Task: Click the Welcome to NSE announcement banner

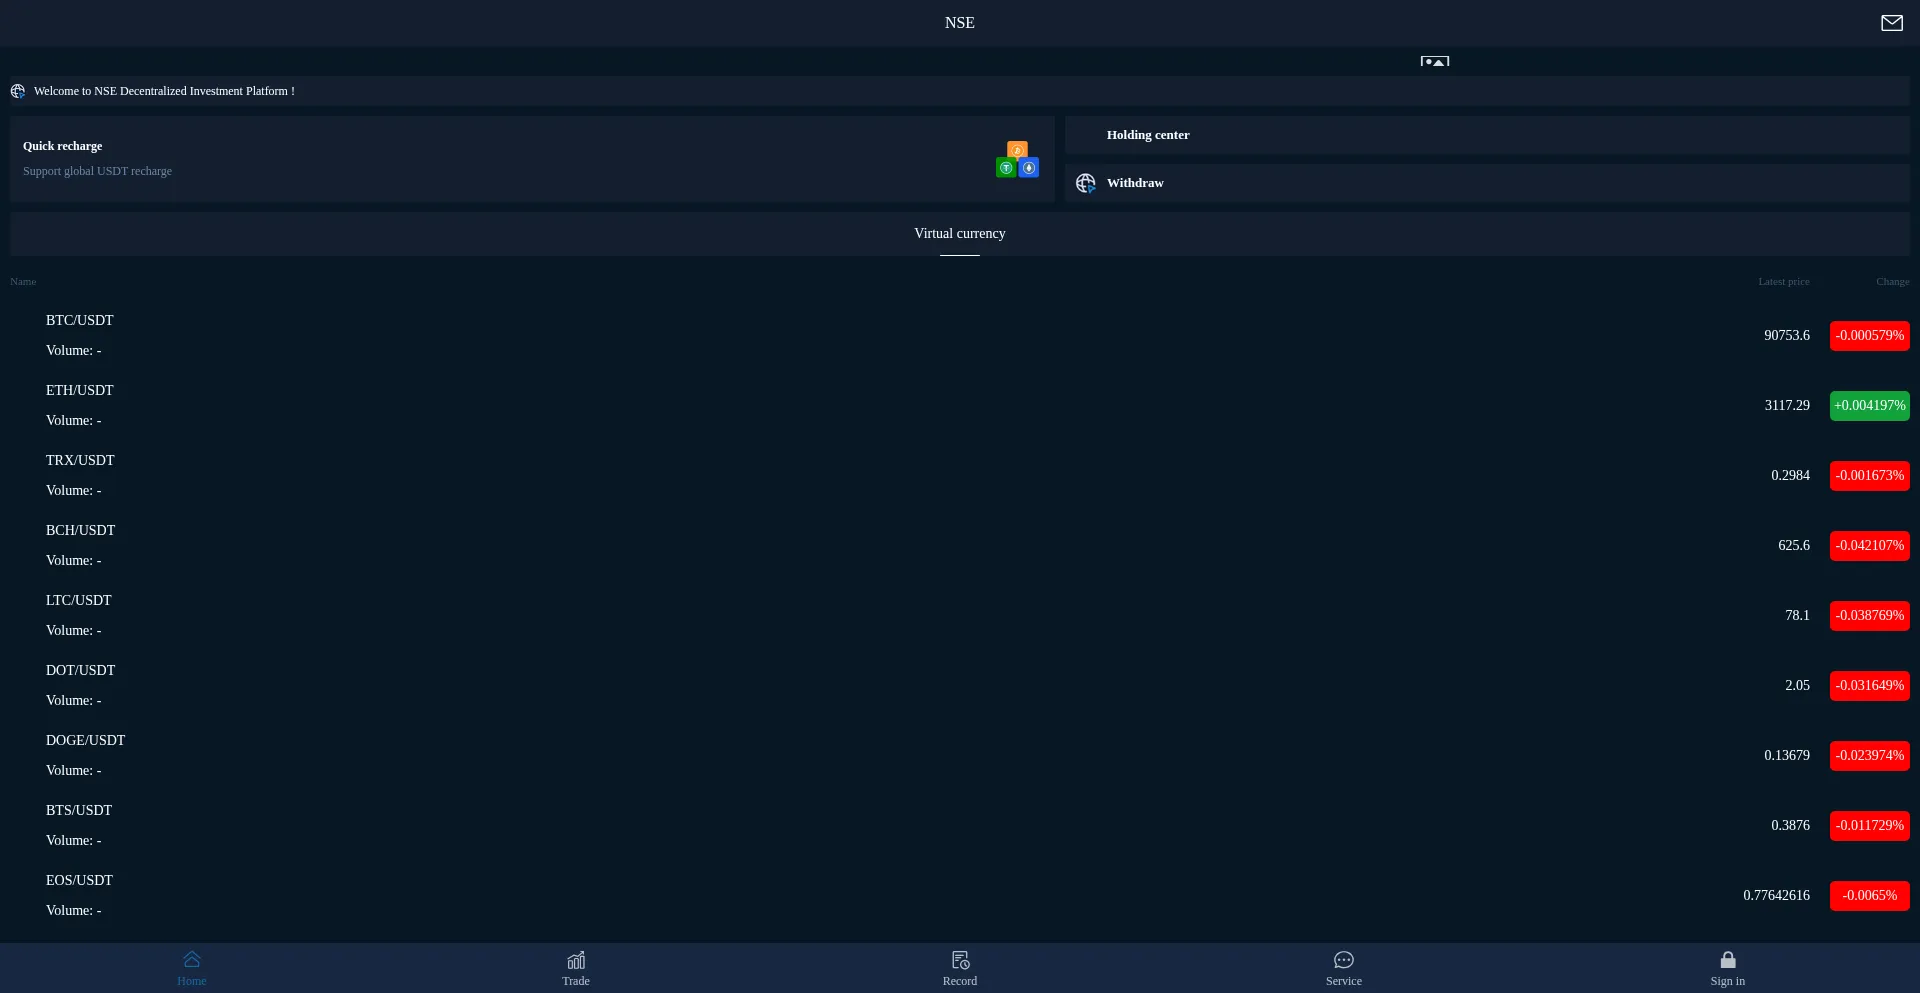Action: (164, 91)
